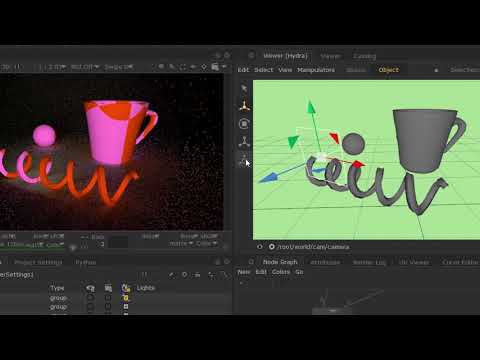Image resolution: width=480 pixels, height=360 pixels.
Task: Click the camera path /root/world/cam/camera
Action: 313,247
